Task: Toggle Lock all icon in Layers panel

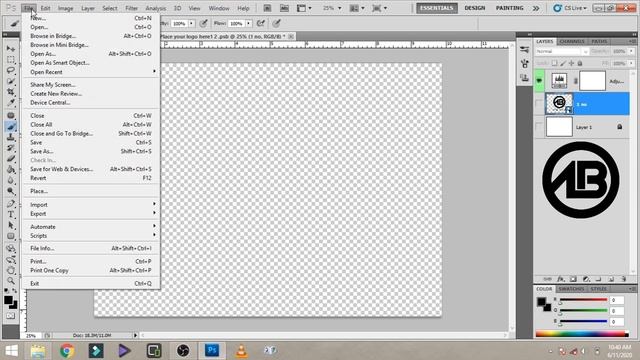Action: [580, 63]
